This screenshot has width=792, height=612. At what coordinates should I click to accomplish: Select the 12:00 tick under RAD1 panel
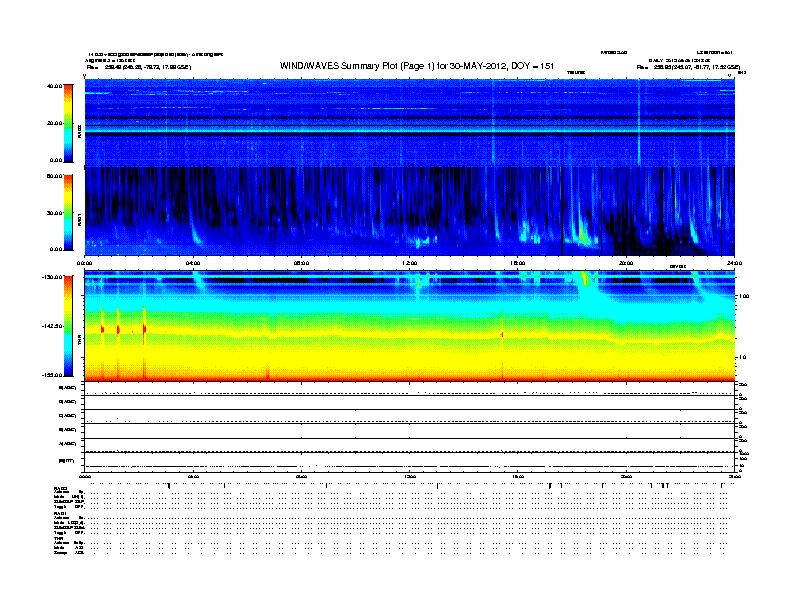coord(410,263)
